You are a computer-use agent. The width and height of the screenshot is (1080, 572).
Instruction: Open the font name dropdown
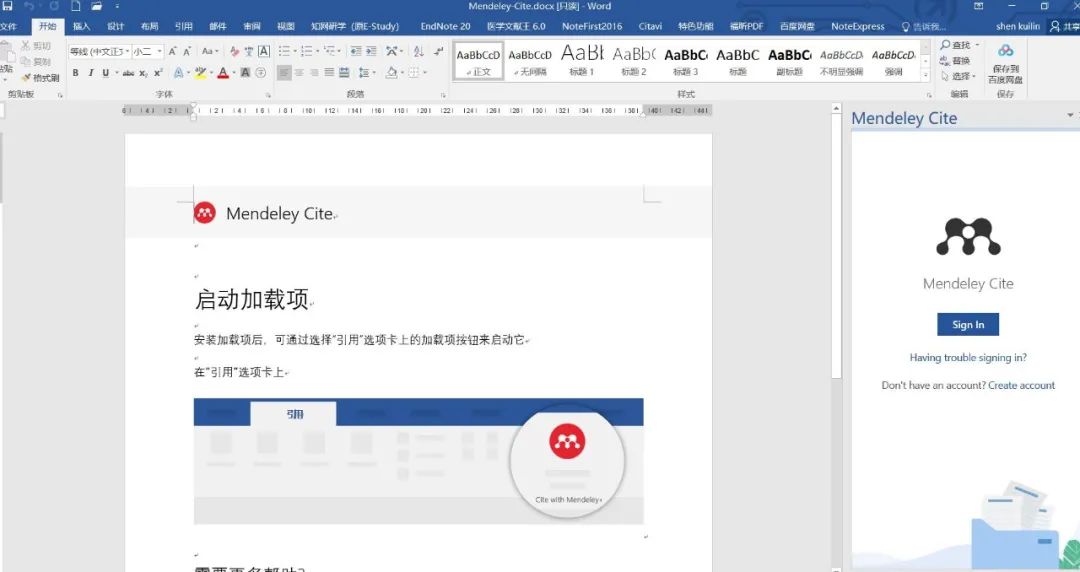pyautogui.click(x=127, y=52)
